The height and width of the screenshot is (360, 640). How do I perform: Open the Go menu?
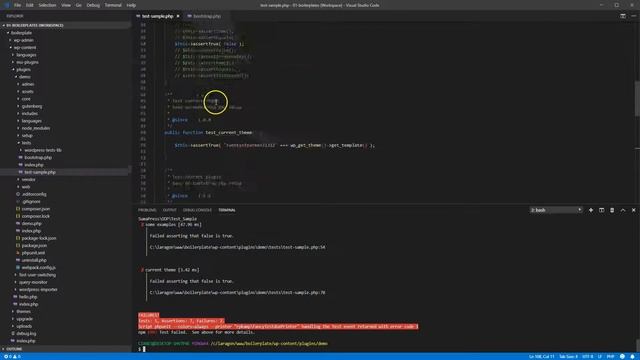point(79,5)
